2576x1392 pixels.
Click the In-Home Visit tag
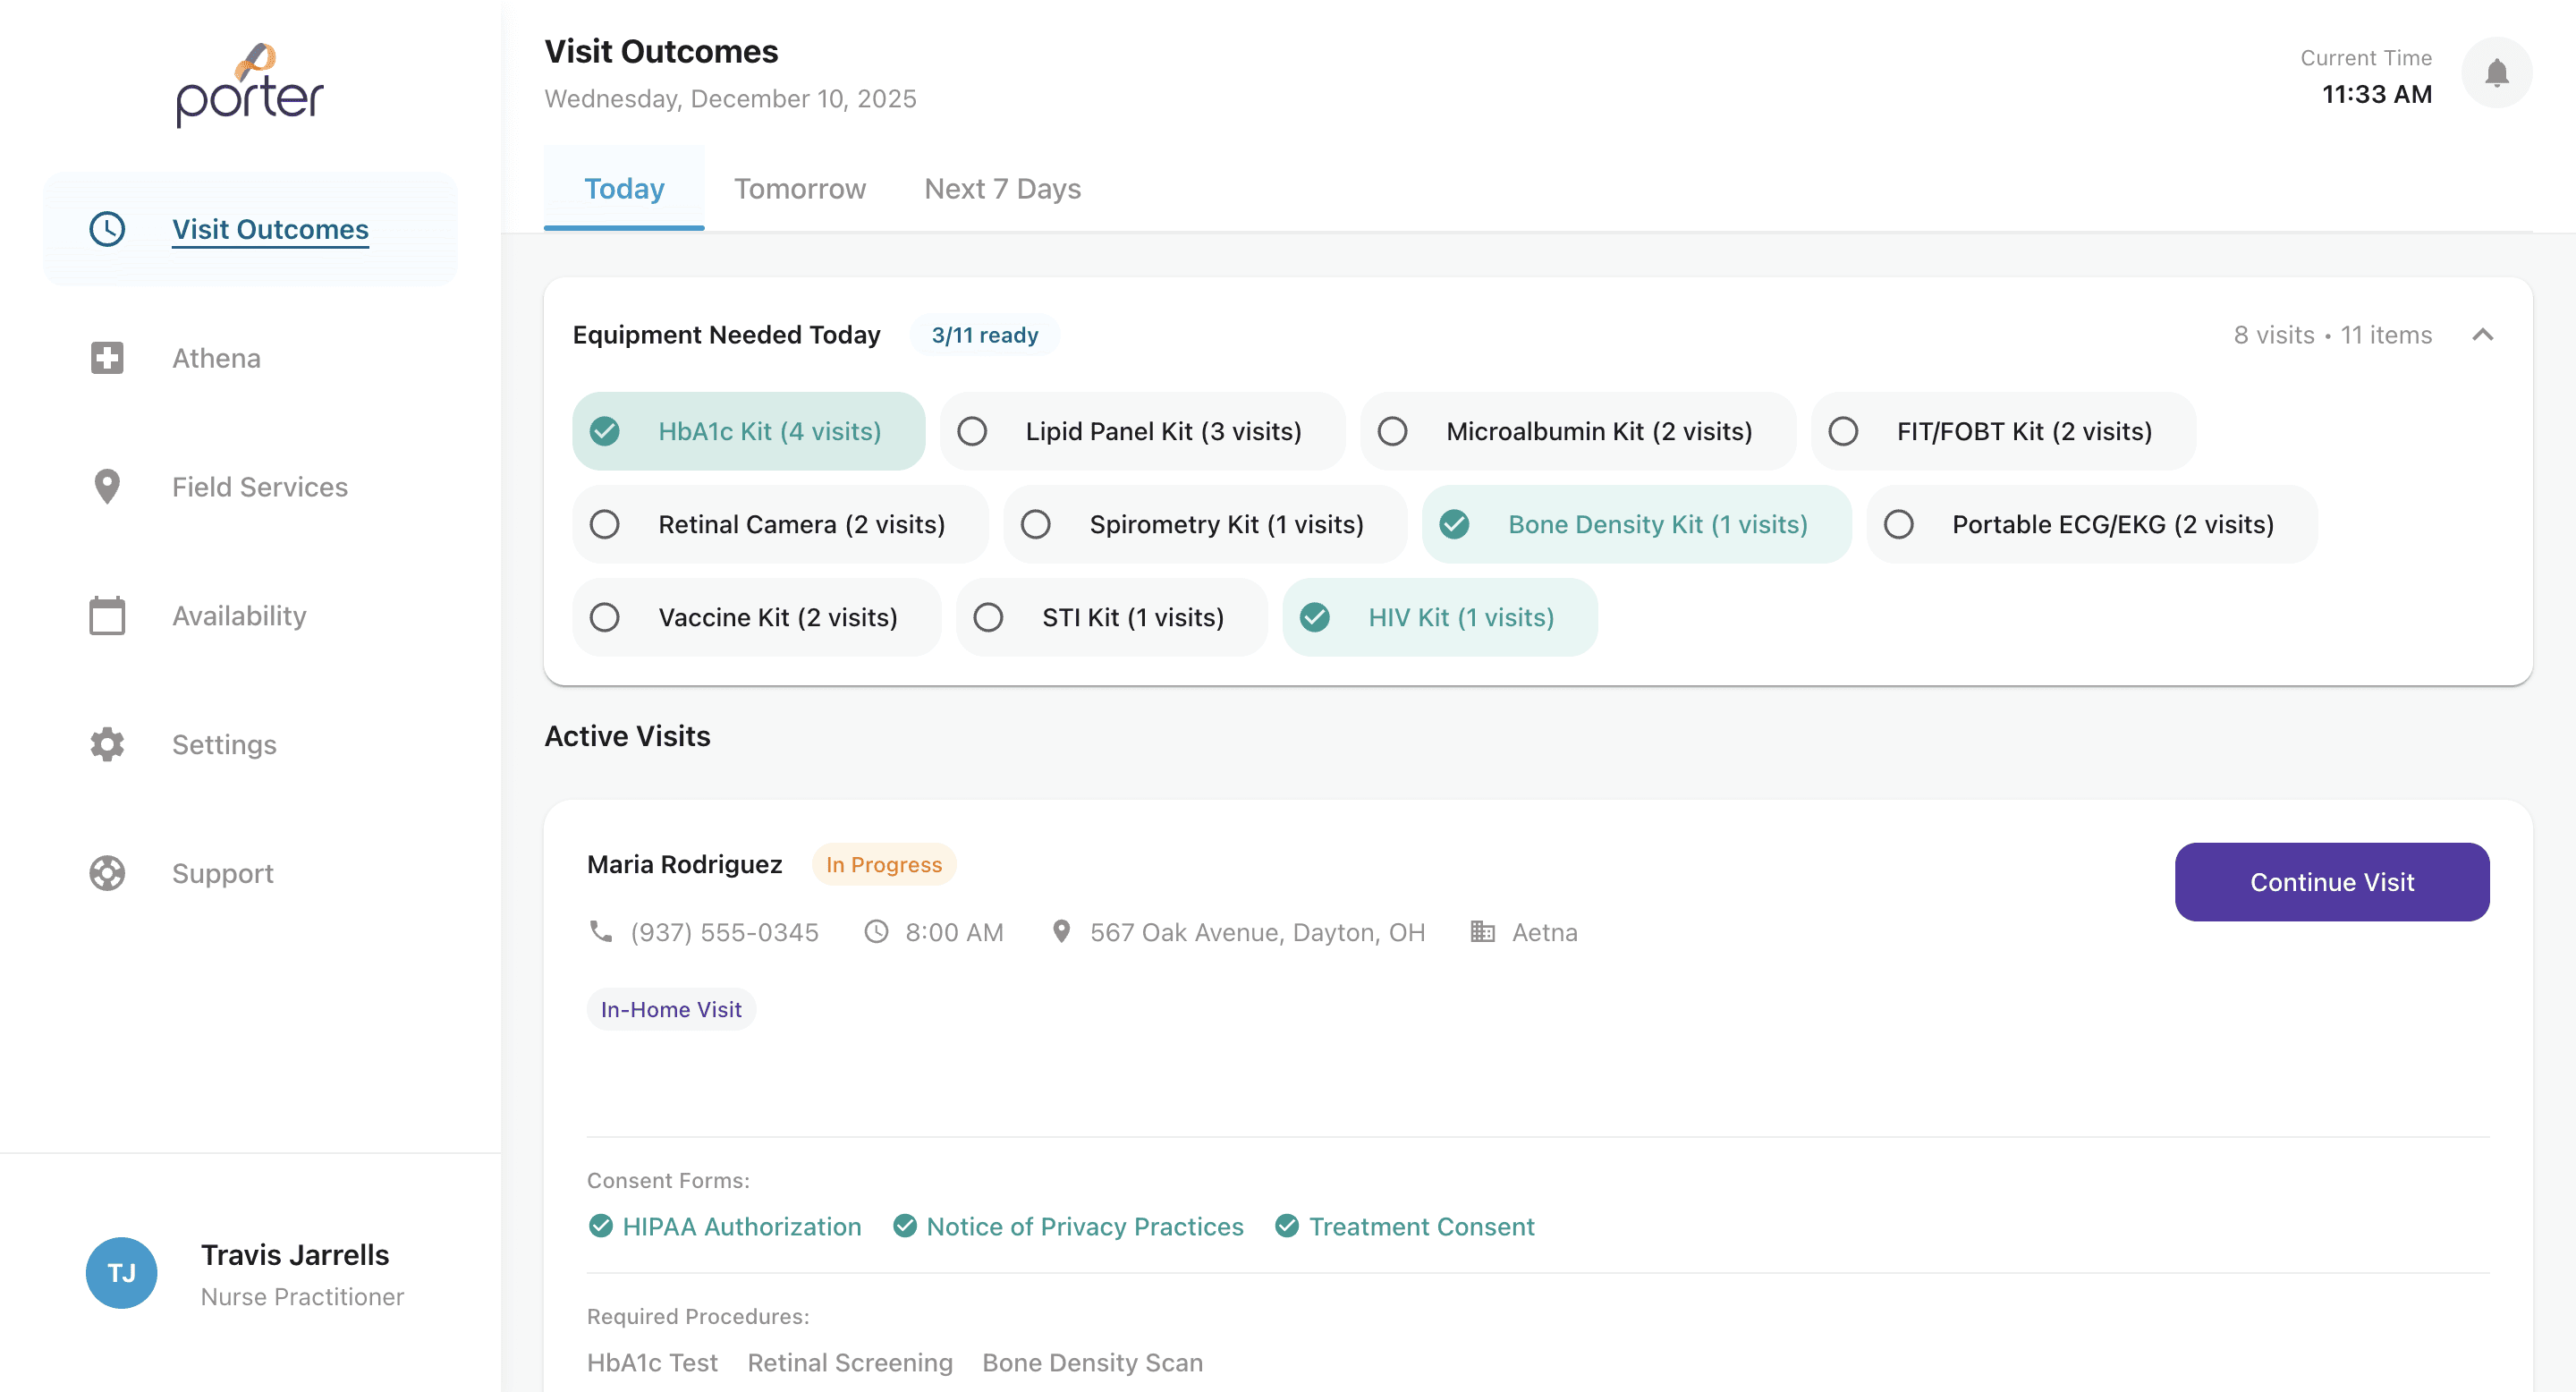[671, 1009]
